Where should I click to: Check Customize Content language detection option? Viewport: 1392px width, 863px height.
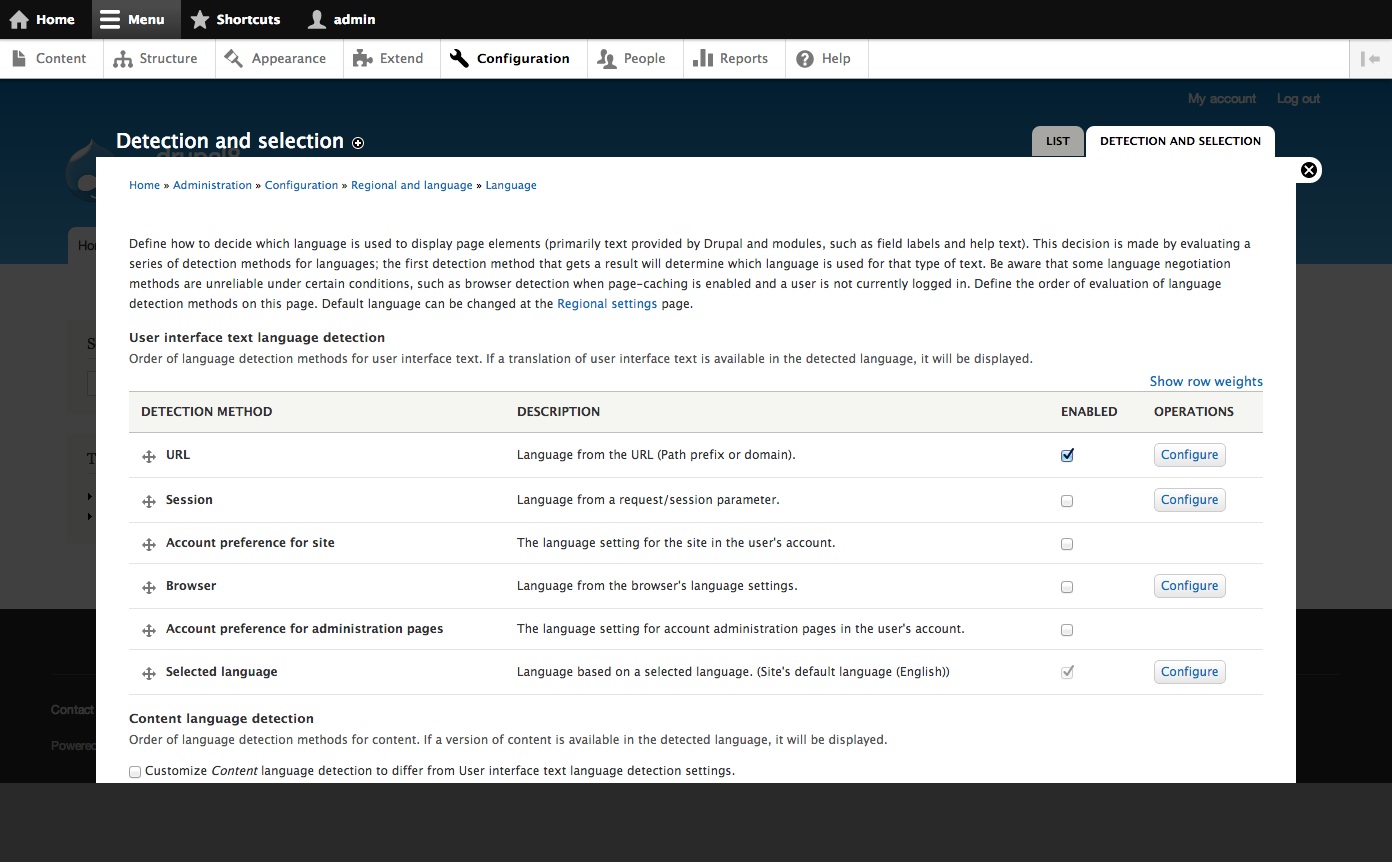pyautogui.click(x=134, y=771)
